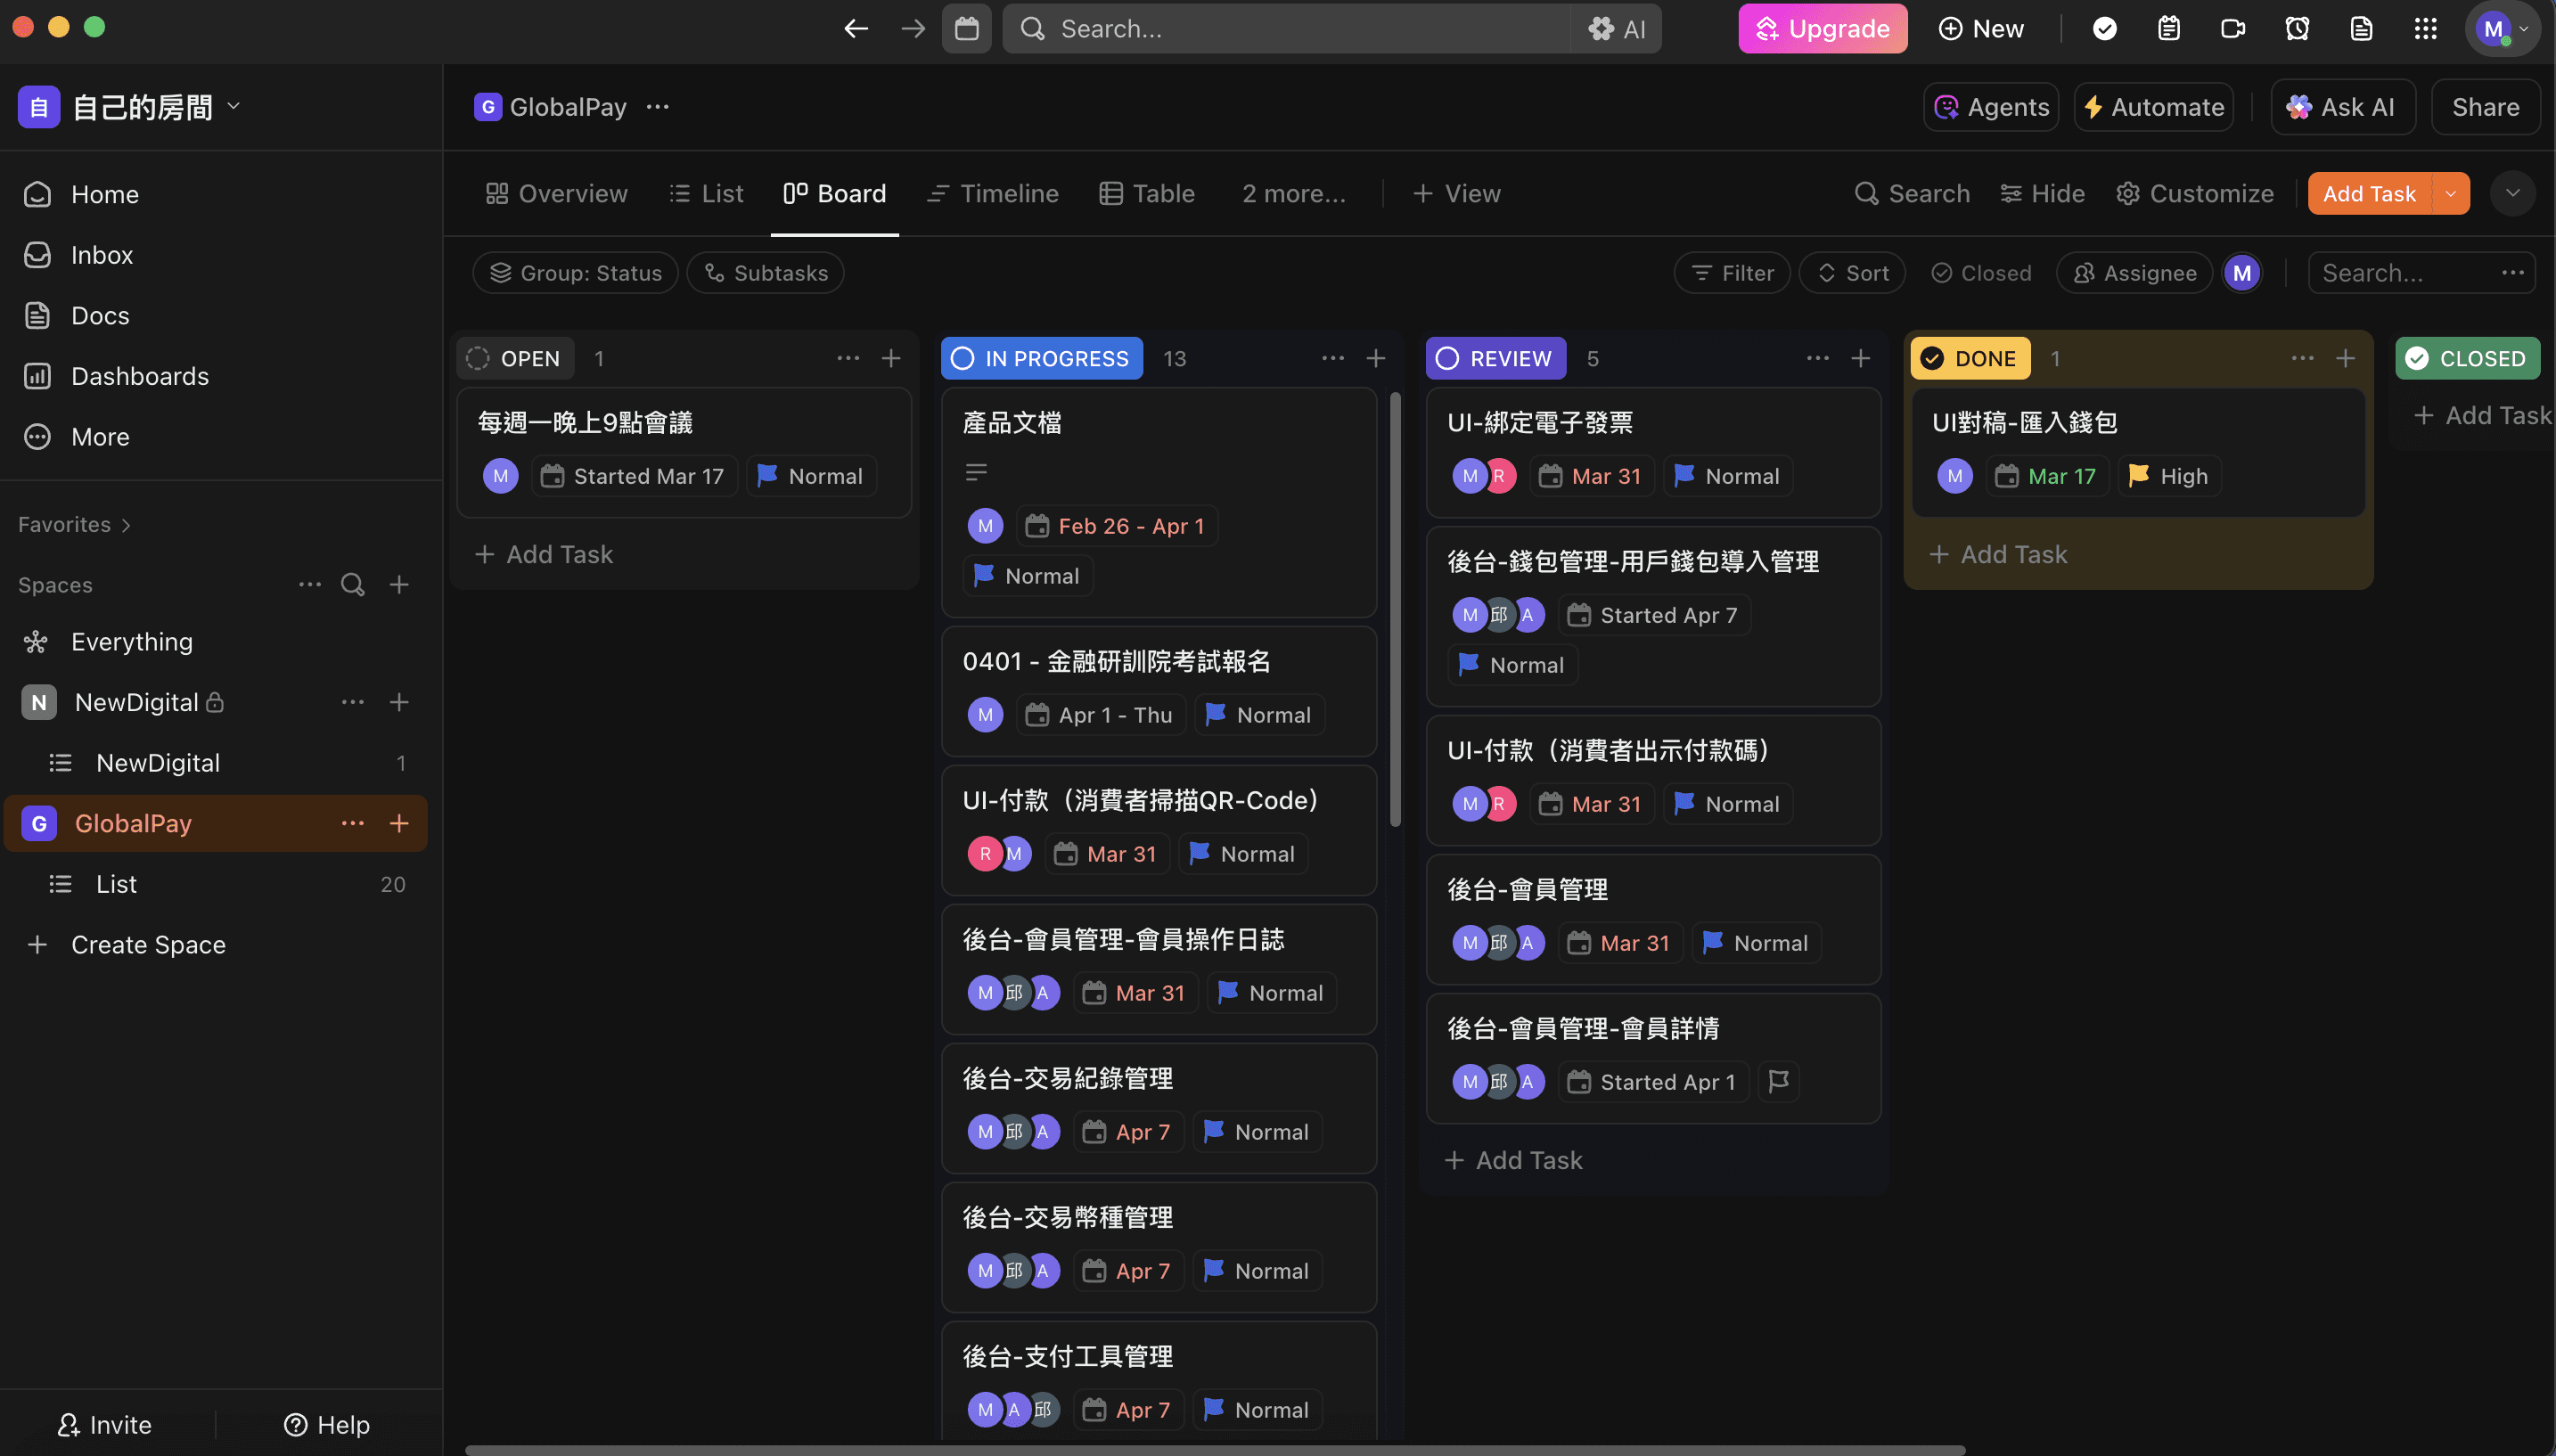Open the alarm clock reminder icon
2556x1456 pixels.
(x=2297, y=28)
